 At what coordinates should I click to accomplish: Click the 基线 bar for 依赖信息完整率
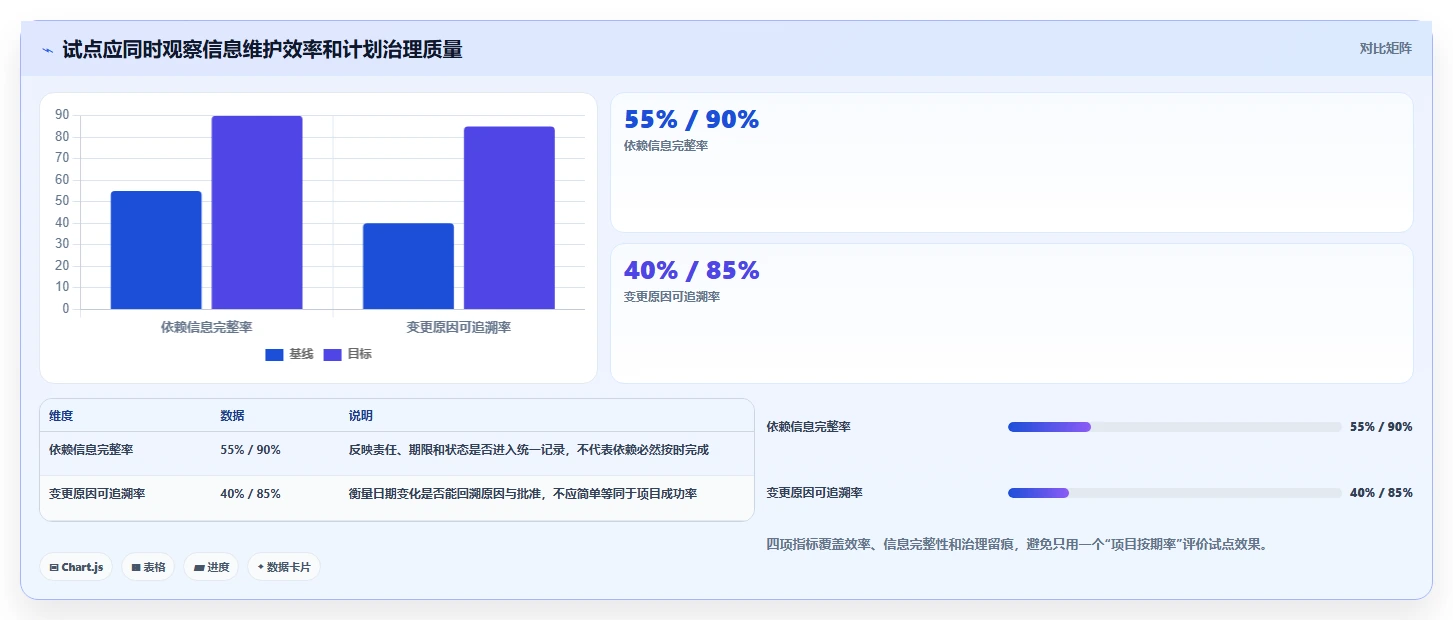(156, 250)
